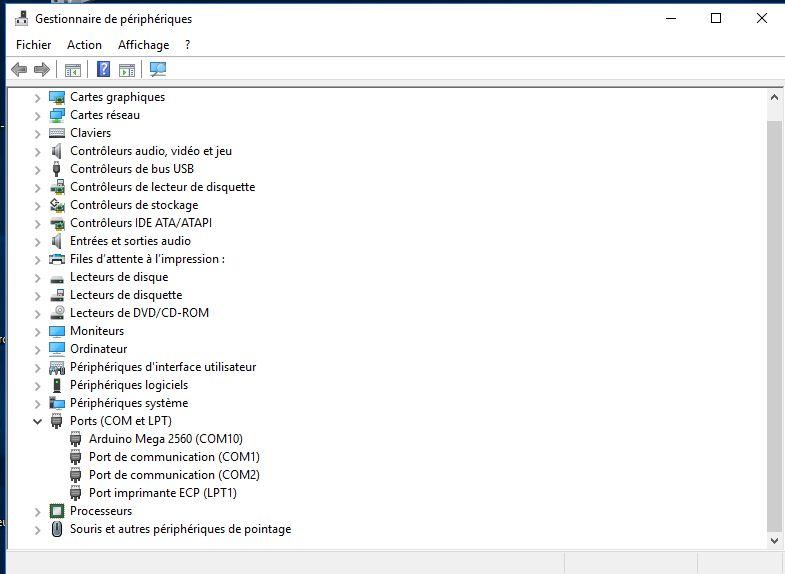Click the scrollbar down arrow

(x=774, y=540)
